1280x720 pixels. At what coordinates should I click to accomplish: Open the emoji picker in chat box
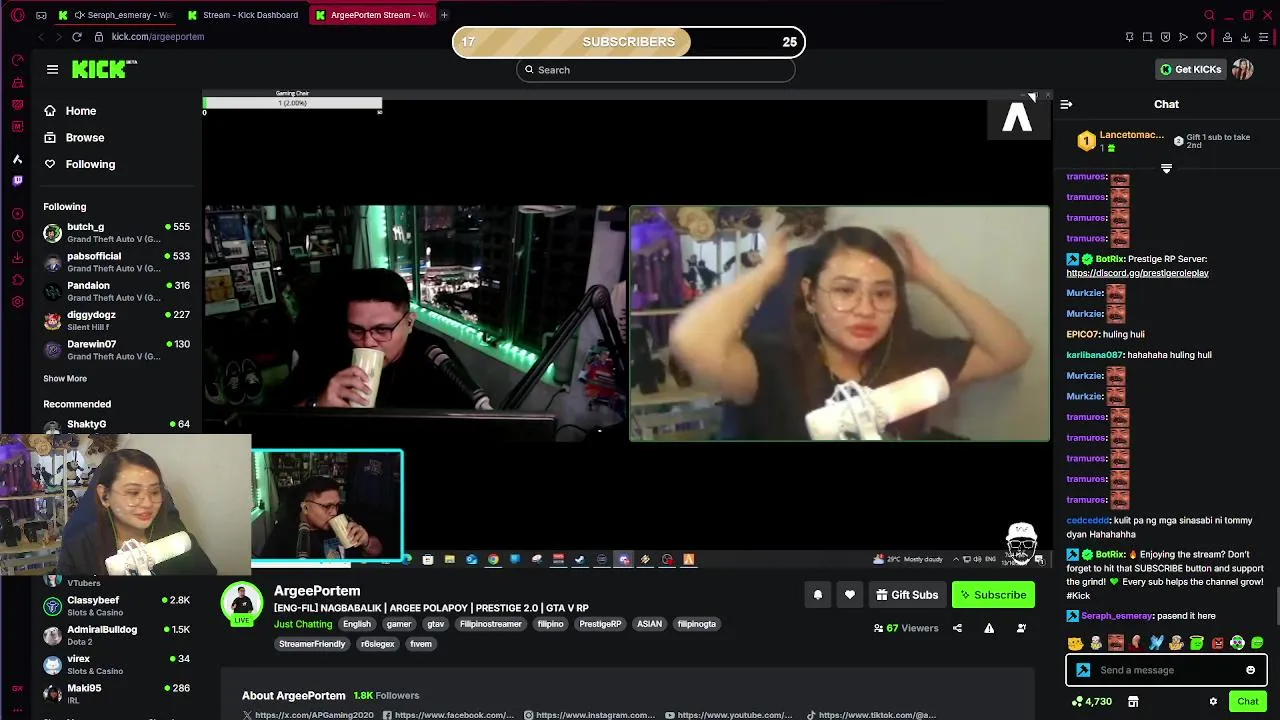coord(1250,670)
